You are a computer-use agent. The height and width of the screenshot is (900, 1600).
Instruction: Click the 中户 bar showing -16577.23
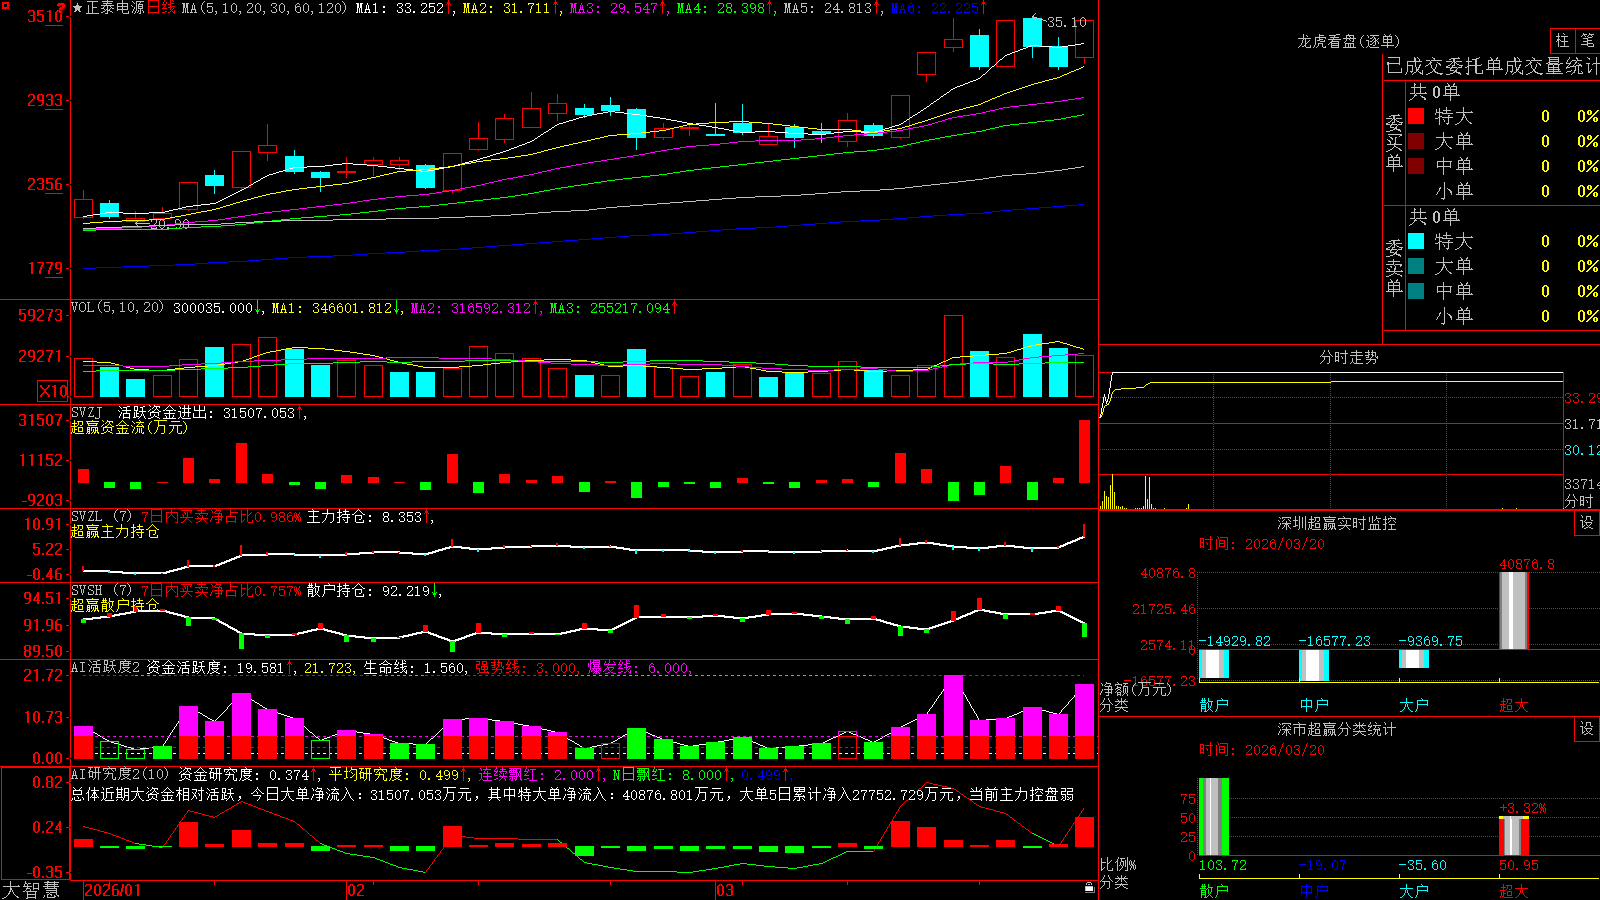click(x=1314, y=665)
